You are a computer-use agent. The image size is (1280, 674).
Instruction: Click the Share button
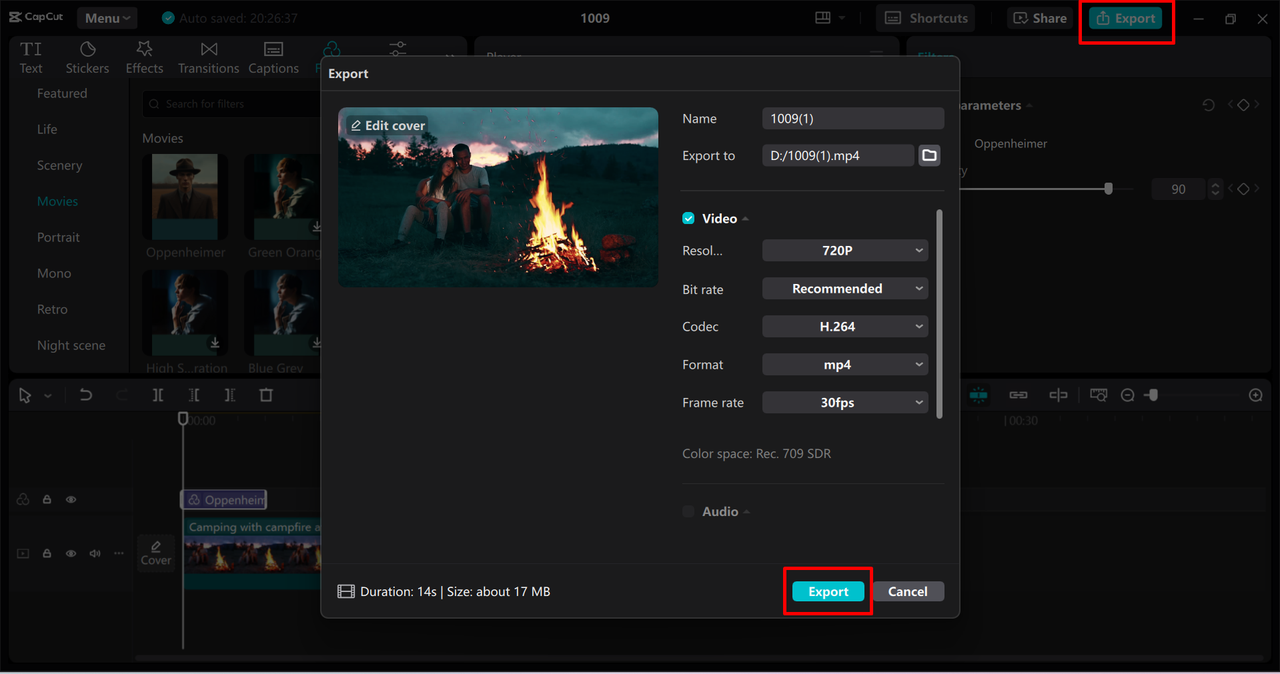point(1041,18)
